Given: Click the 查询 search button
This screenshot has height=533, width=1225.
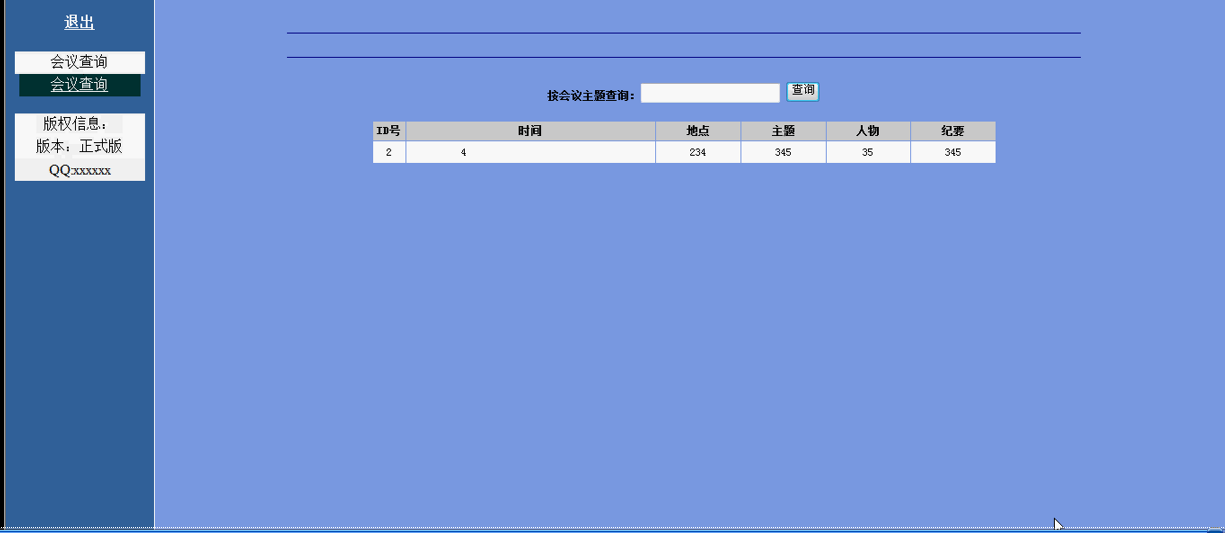Looking at the screenshot, I should (x=803, y=91).
